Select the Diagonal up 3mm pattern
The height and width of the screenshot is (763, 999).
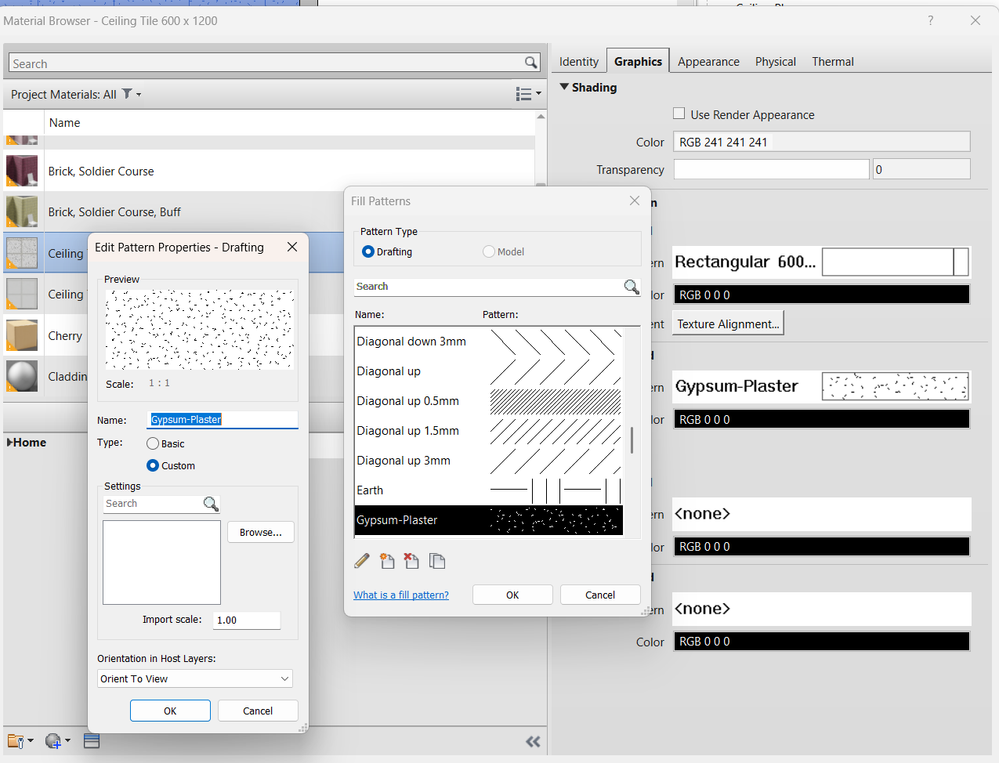click(x=489, y=460)
